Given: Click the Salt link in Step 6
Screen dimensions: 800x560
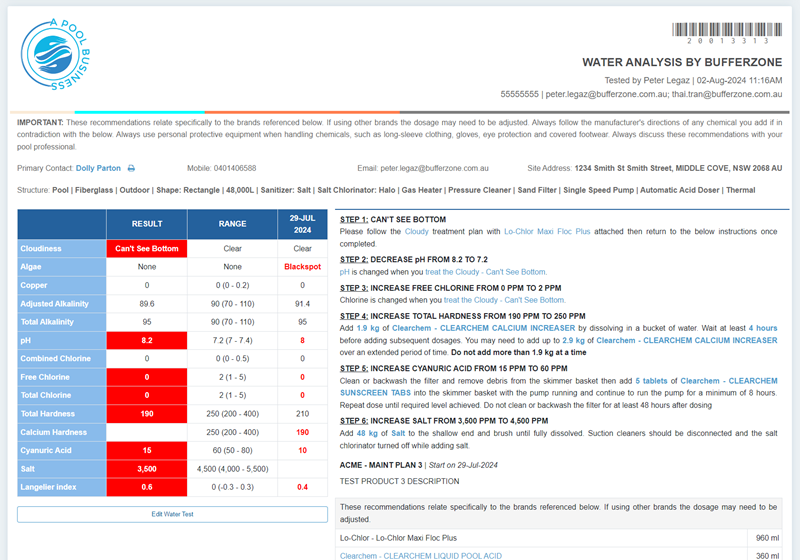Looking at the screenshot, I should 398,434.
